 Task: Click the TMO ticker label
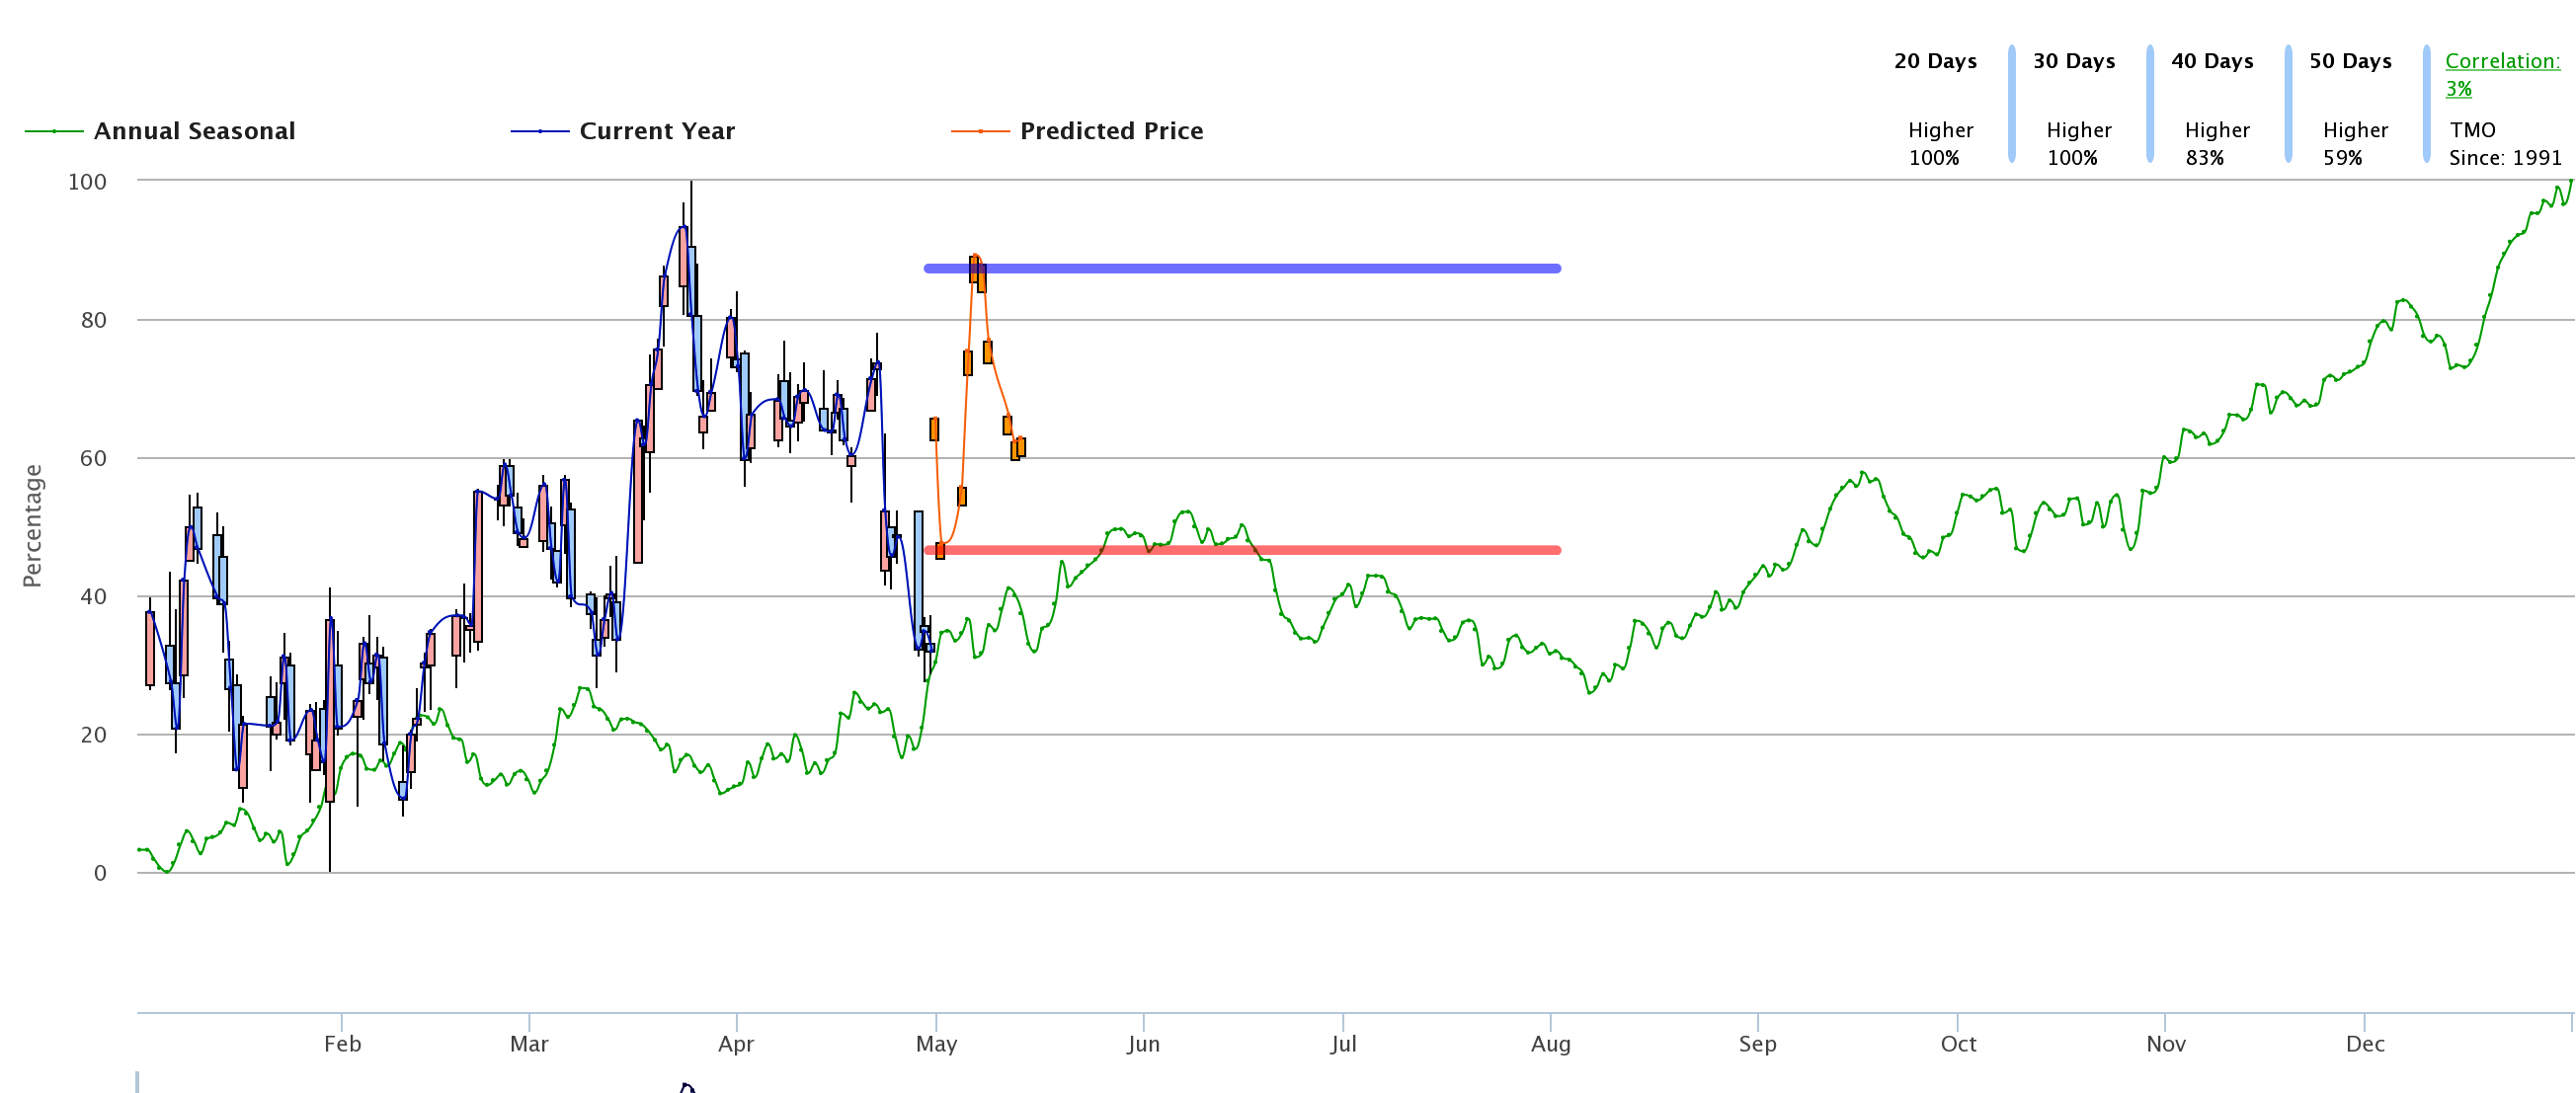coord(2472,130)
